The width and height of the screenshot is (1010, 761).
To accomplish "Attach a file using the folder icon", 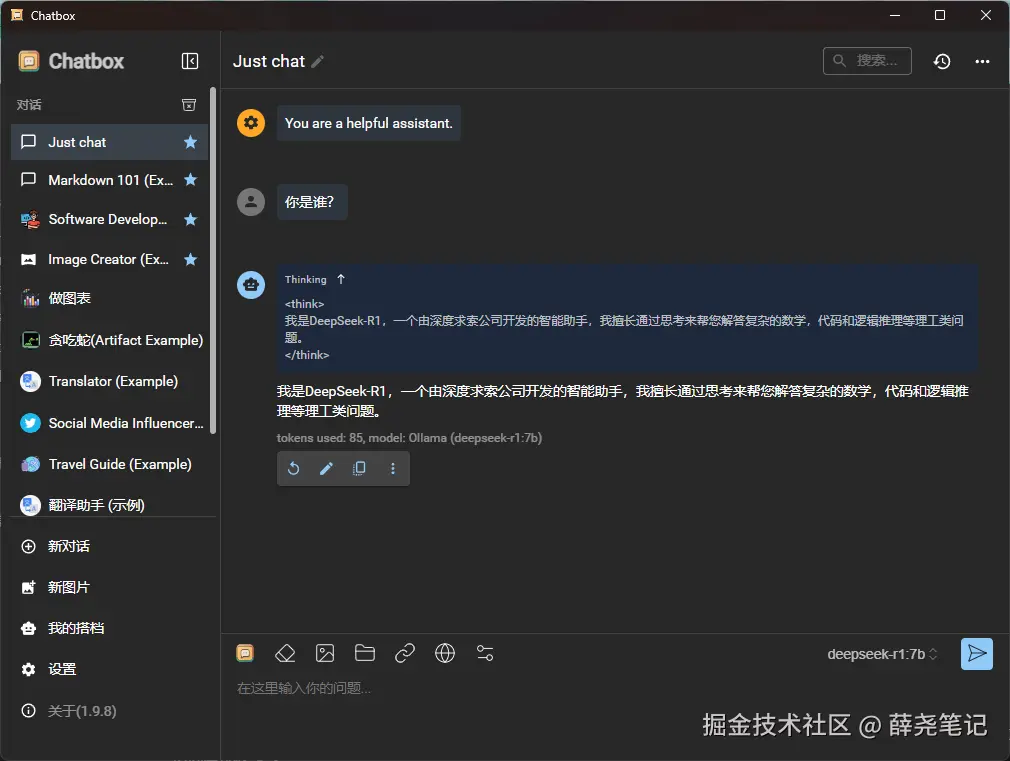I will [365, 653].
